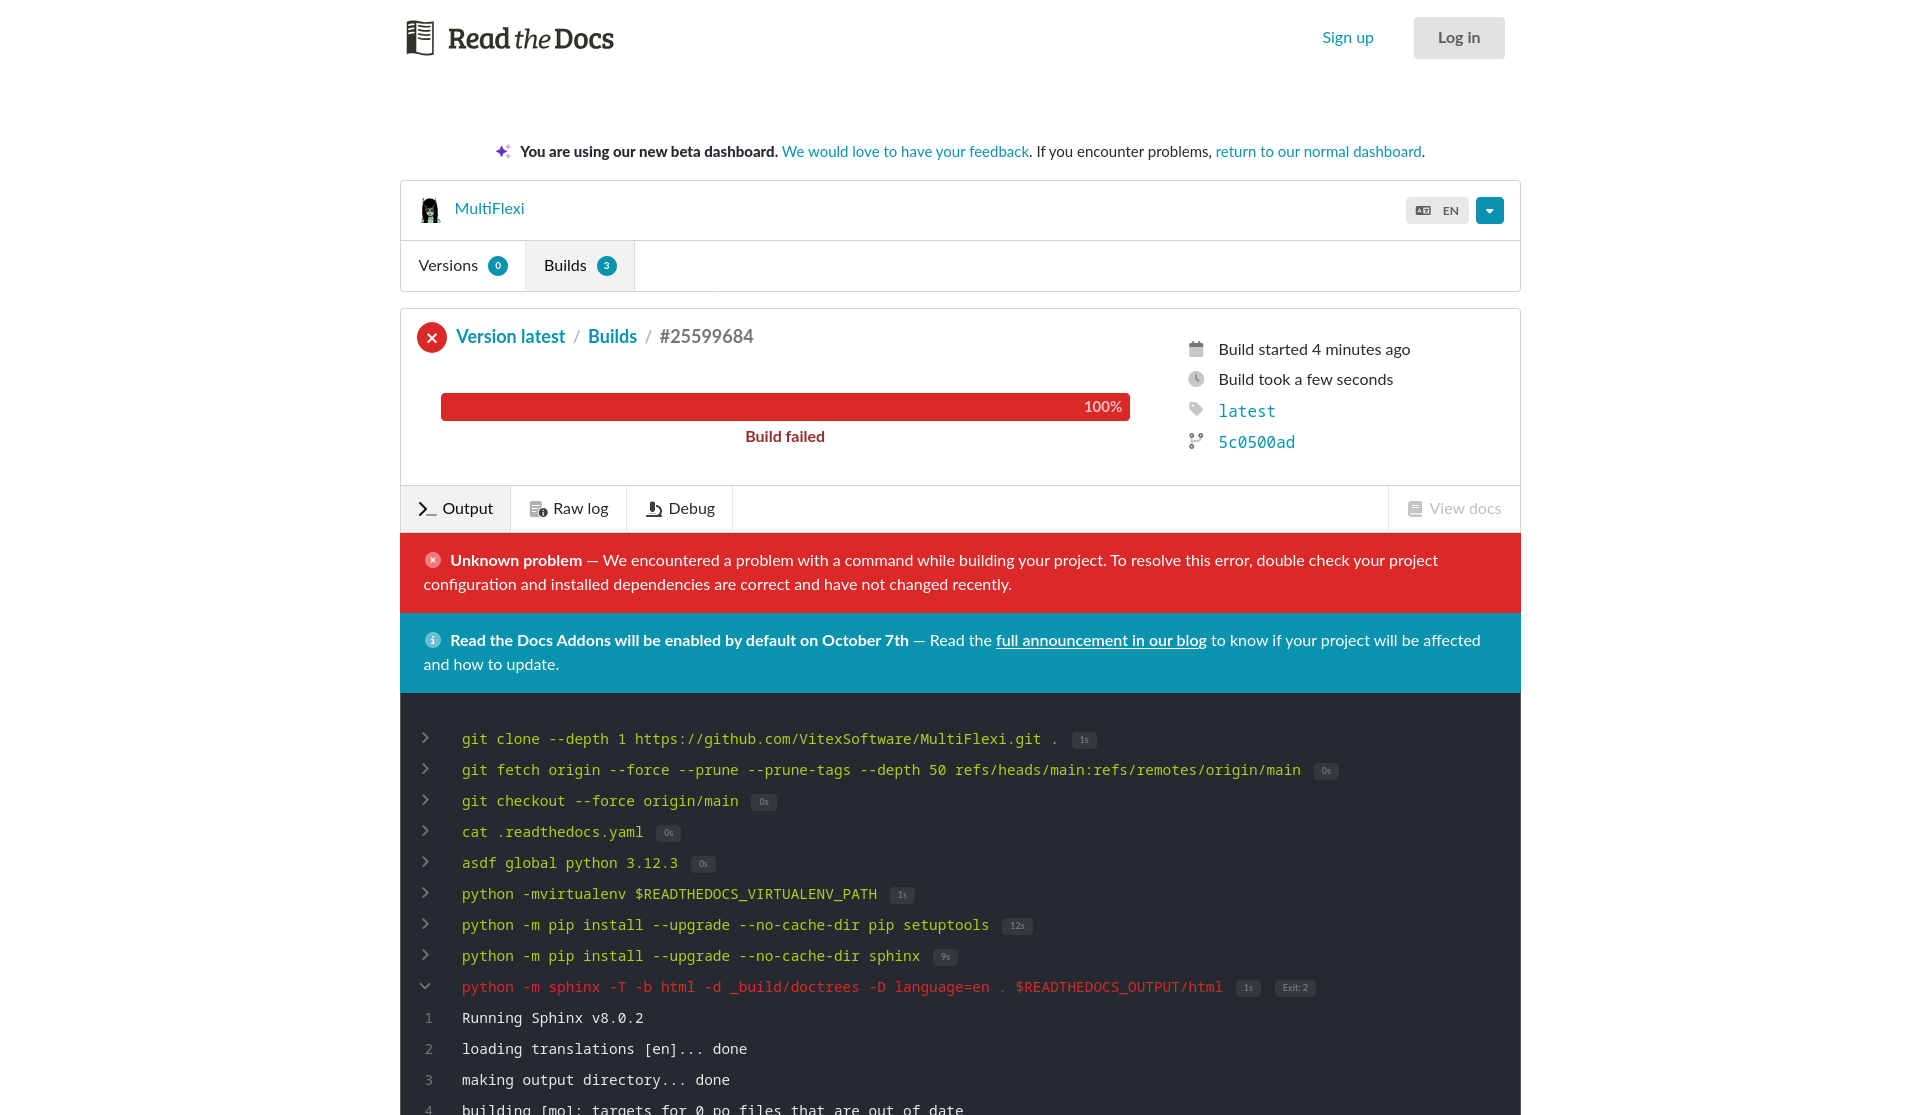Click the 'making output directory... done' log line
The width and height of the screenshot is (1920, 1115).
click(595, 1080)
